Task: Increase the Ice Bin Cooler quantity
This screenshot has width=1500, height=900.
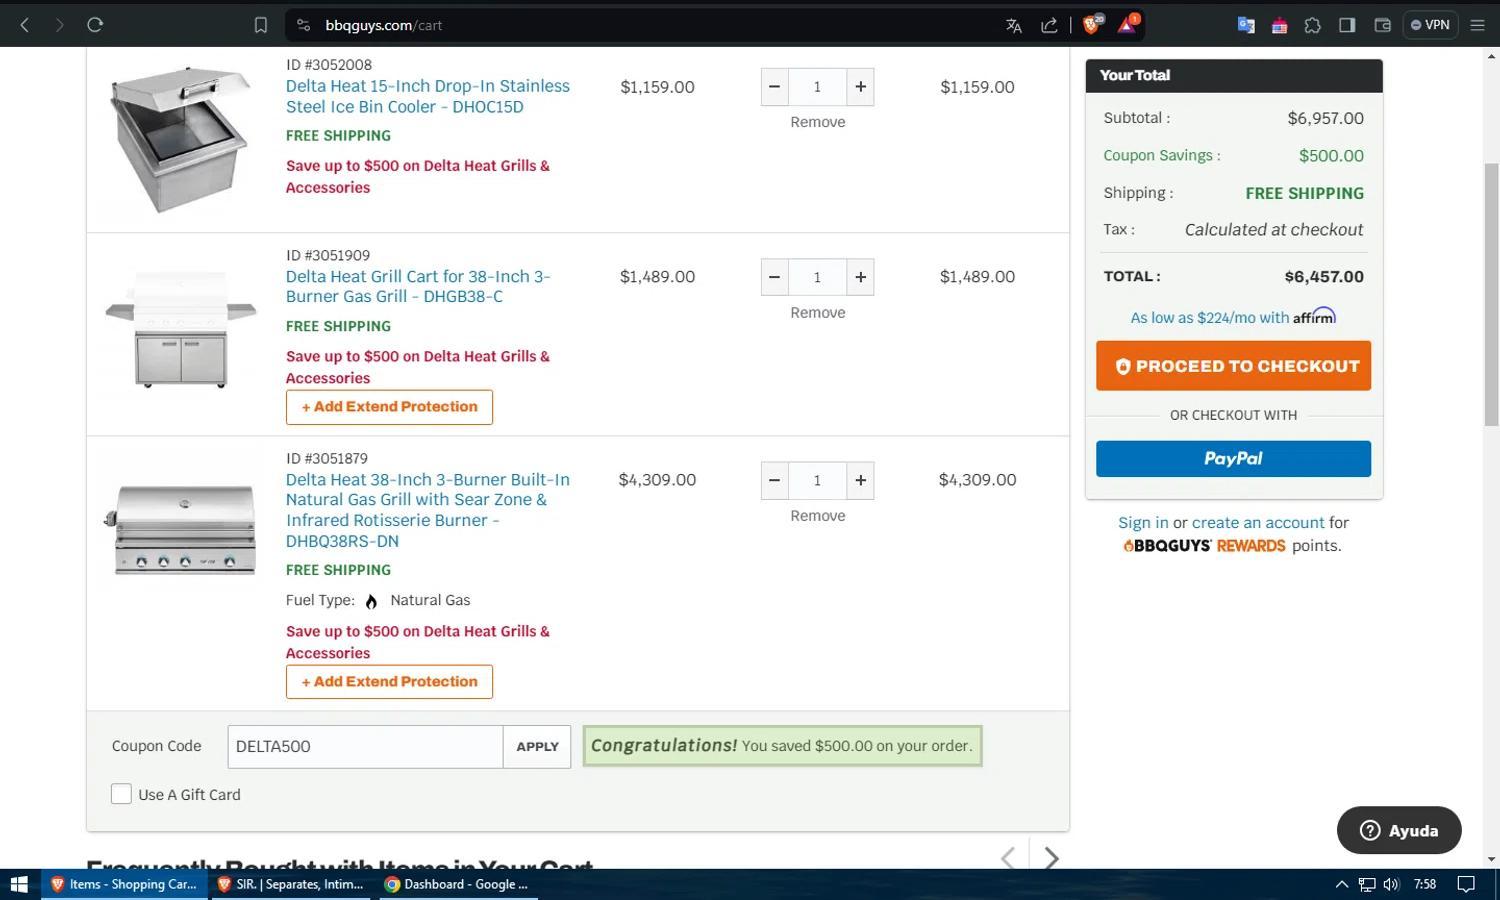Action: tap(860, 87)
